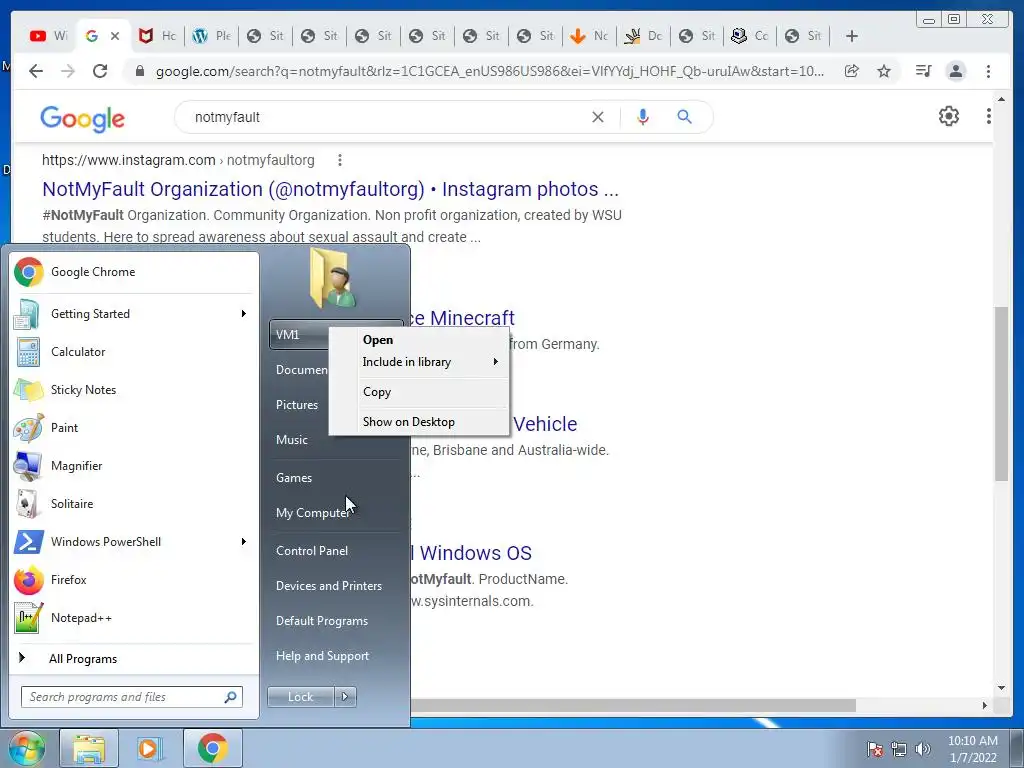The width and height of the screenshot is (1024, 768).
Task: Launch Paint from Start menu
Action: click(x=134, y=428)
